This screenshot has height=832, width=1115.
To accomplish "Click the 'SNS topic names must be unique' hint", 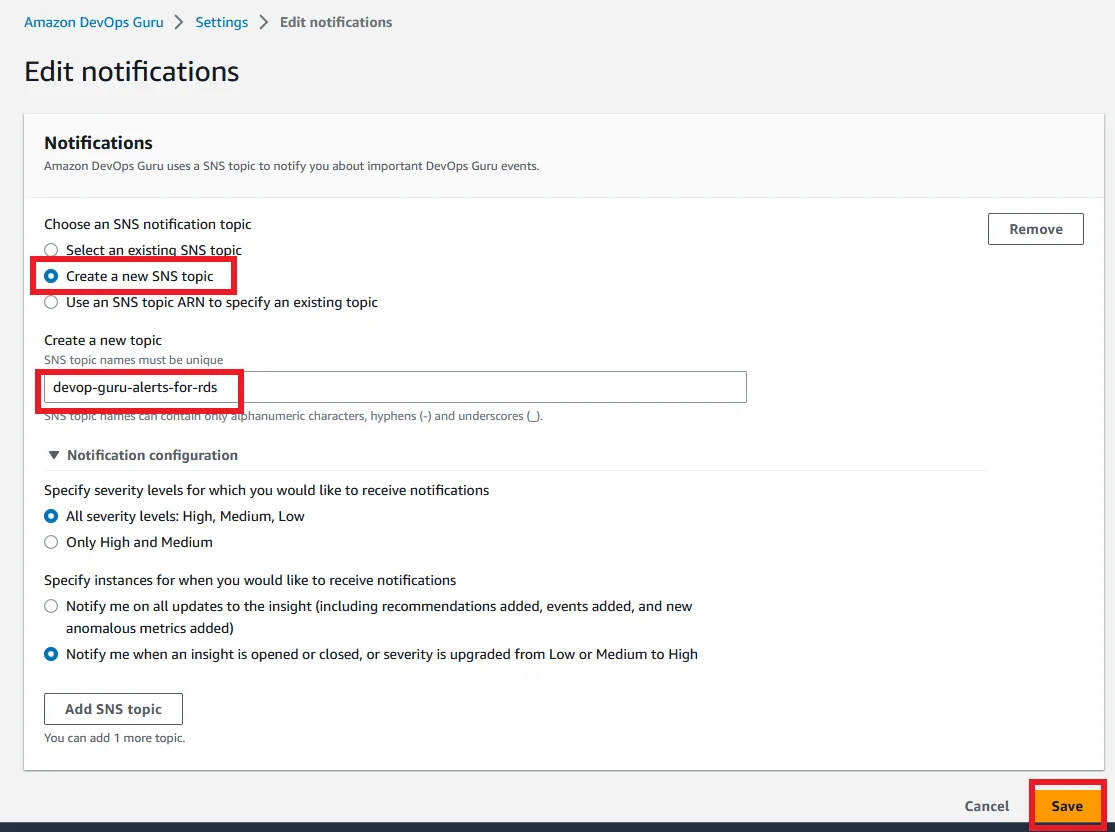I will tap(134, 360).
